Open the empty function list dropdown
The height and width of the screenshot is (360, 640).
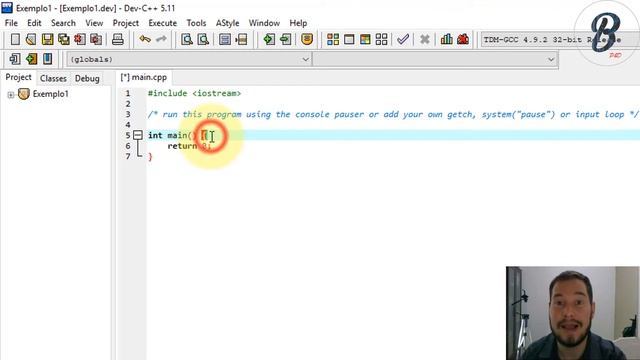coord(435,59)
